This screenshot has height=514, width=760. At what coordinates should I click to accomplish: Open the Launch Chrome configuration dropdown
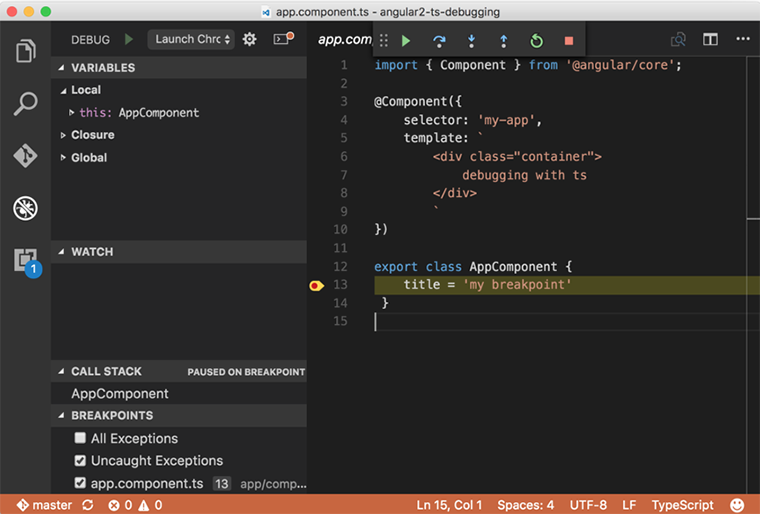pyautogui.click(x=191, y=39)
